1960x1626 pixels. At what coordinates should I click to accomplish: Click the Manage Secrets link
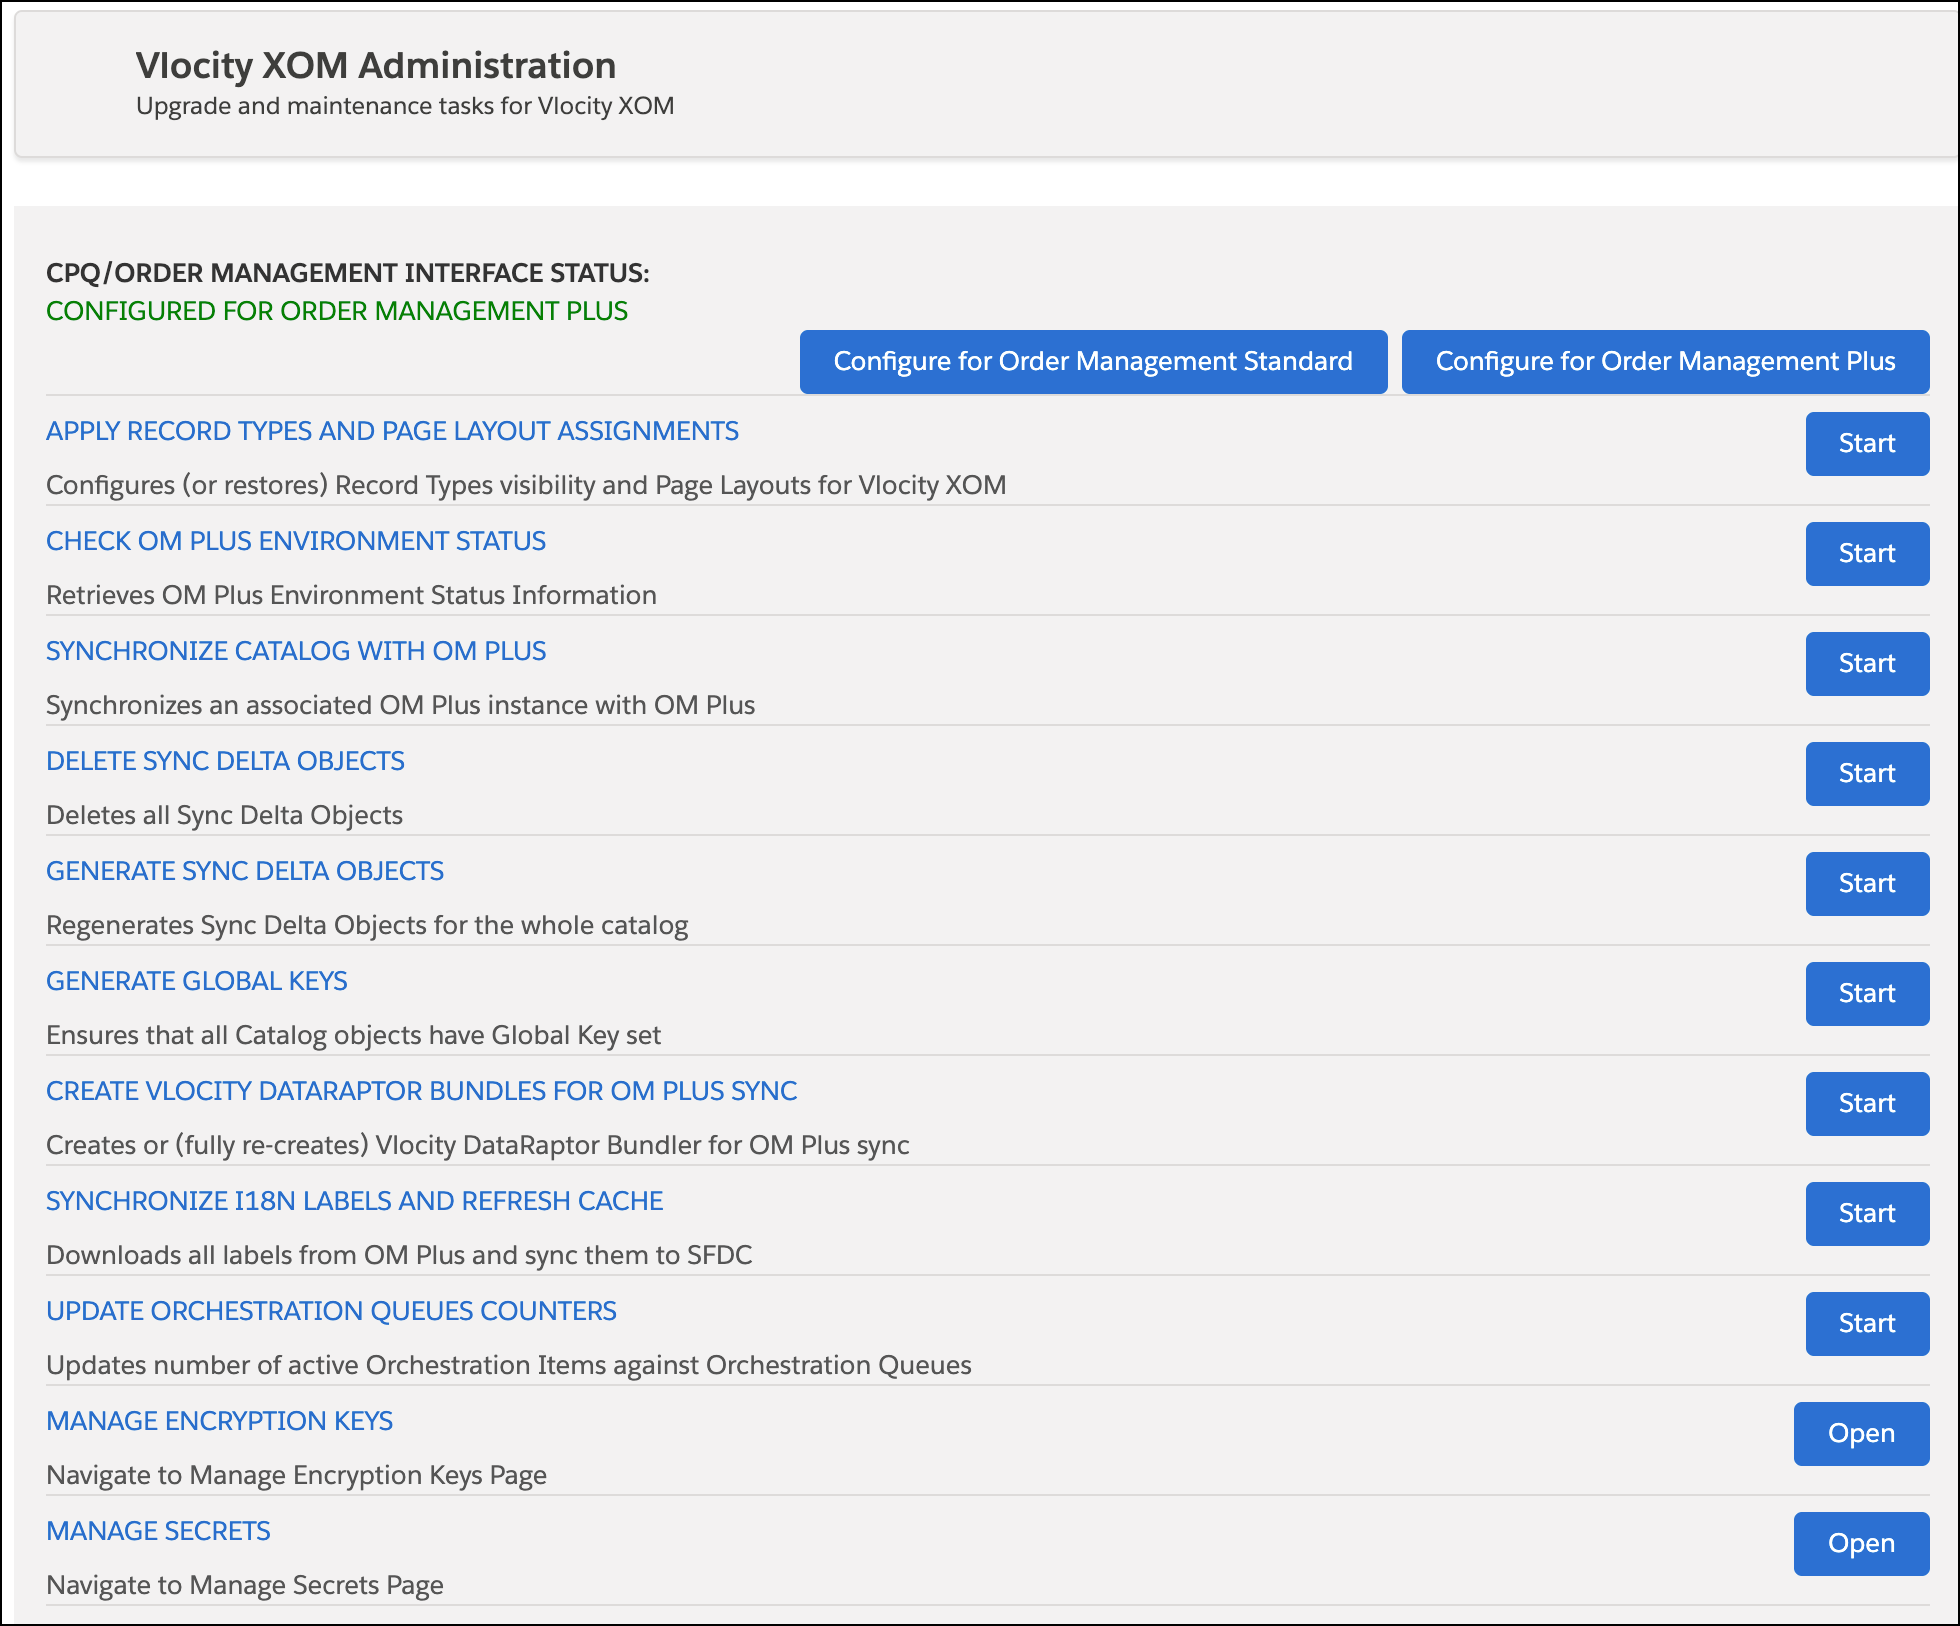tap(157, 1531)
